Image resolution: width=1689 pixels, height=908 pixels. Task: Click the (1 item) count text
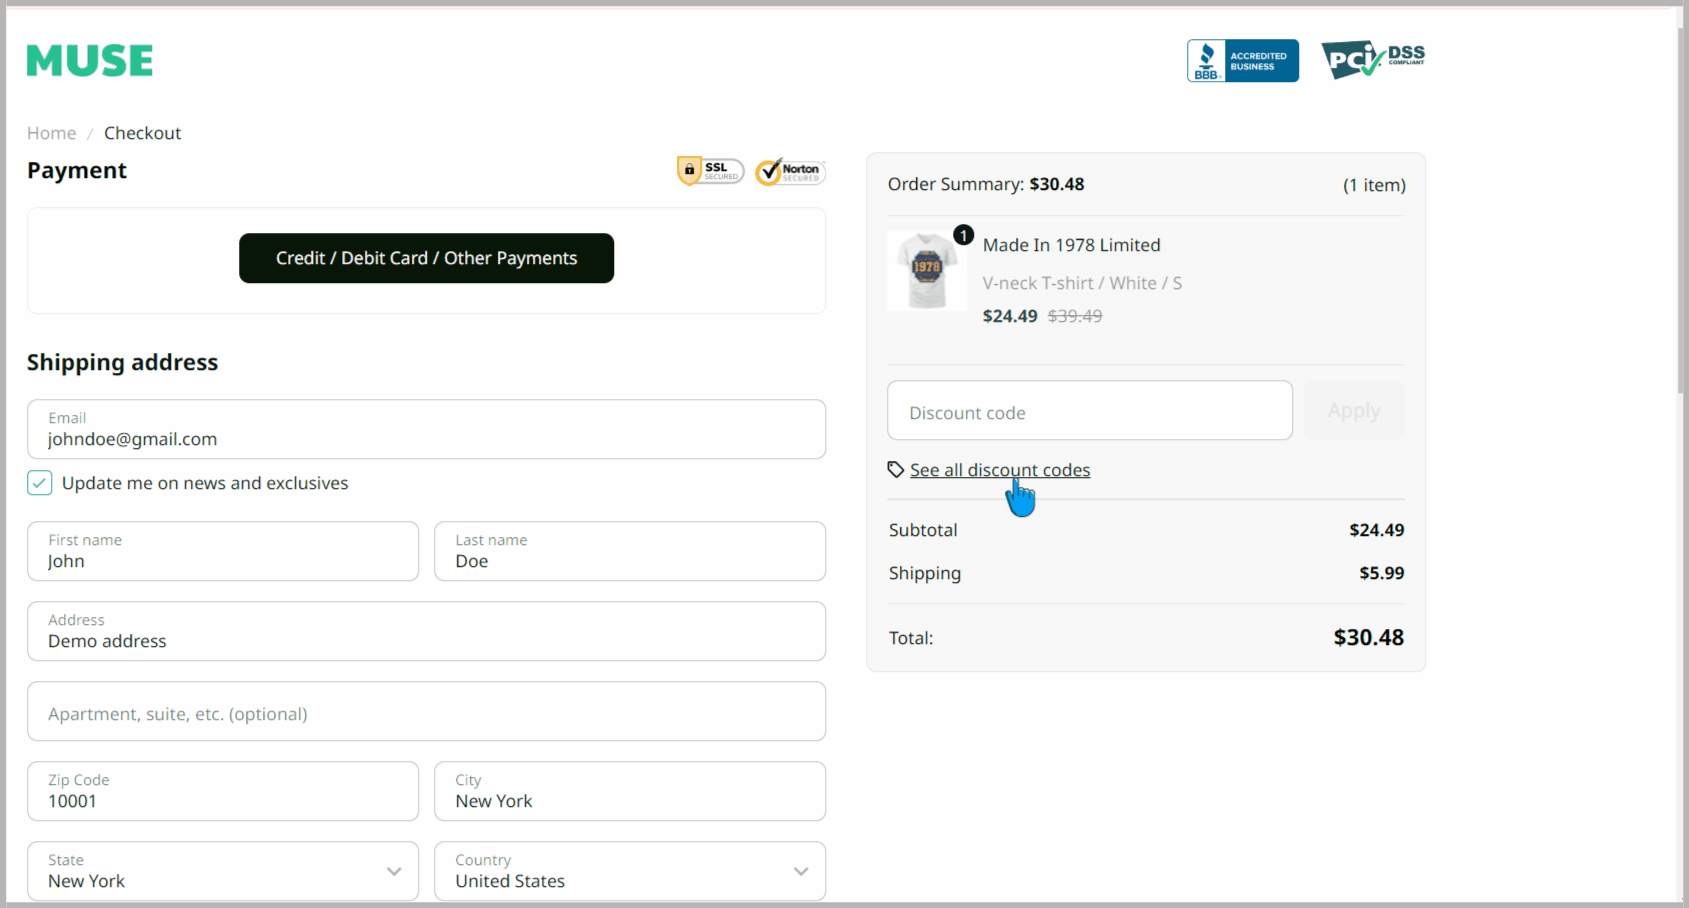(1374, 185)
